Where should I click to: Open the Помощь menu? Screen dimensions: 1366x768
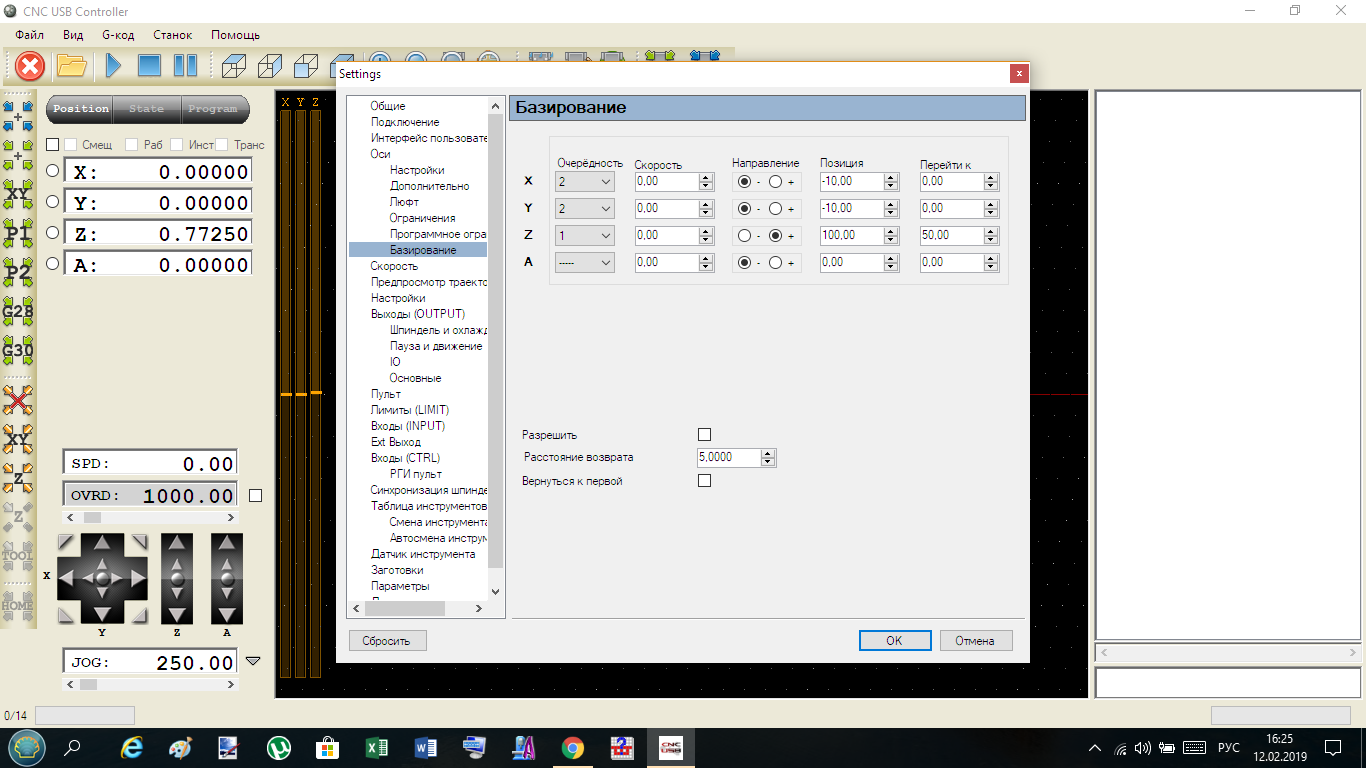click(x=236, y=35)
